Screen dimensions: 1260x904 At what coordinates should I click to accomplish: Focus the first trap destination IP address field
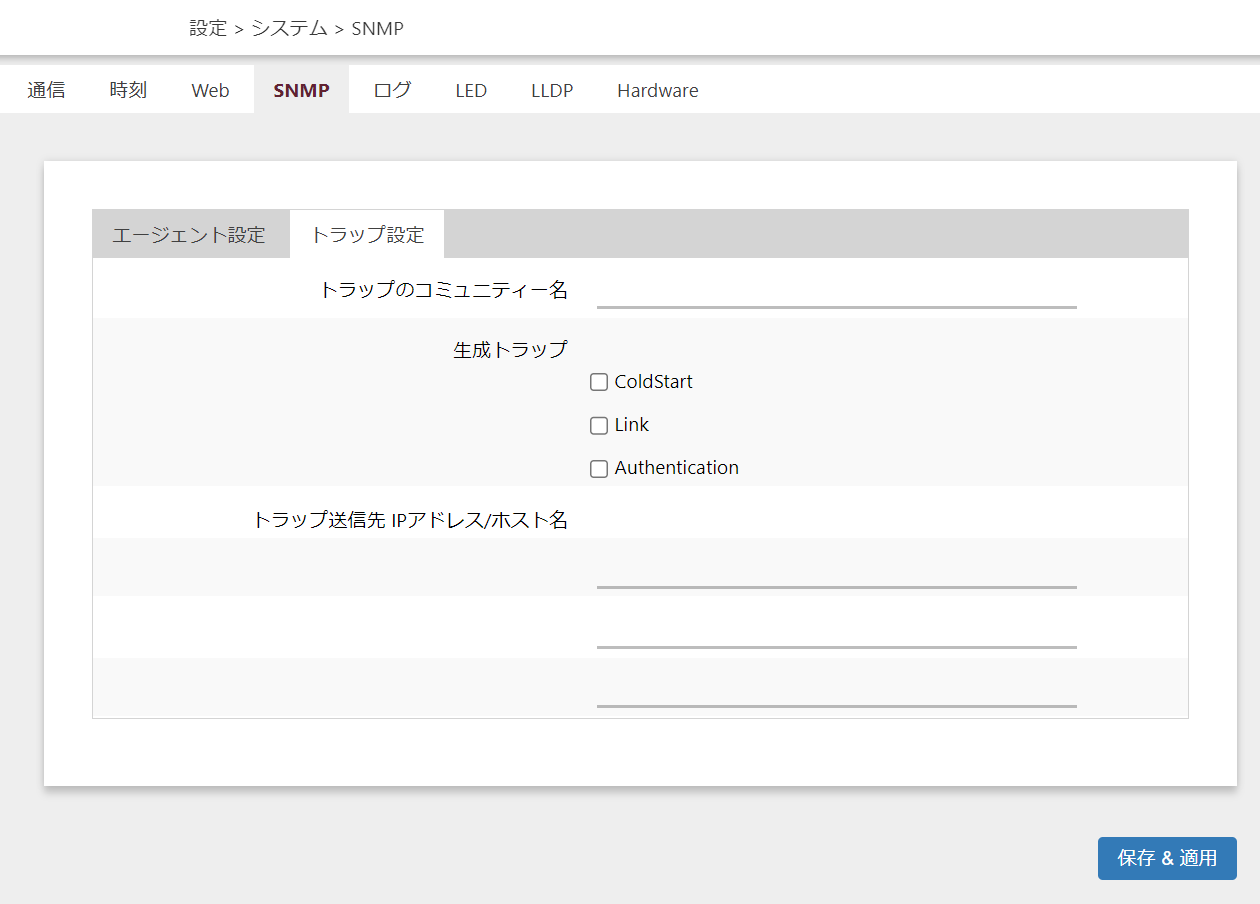[836, 571]
